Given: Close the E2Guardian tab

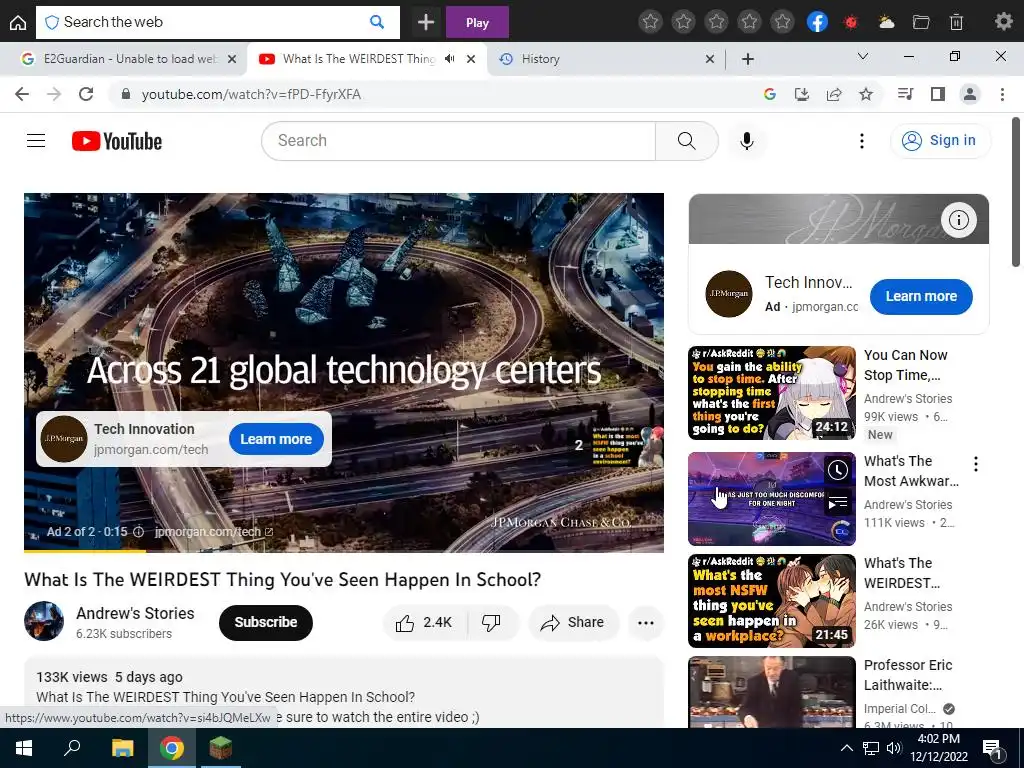Looking at the screenshot, I should (x=232, y=59).
